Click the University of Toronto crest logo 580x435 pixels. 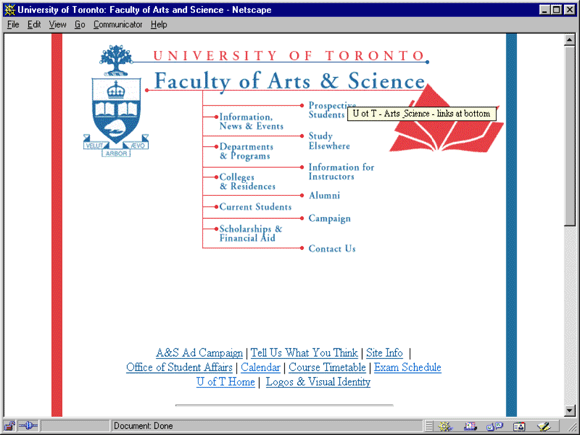coord(116,101)
